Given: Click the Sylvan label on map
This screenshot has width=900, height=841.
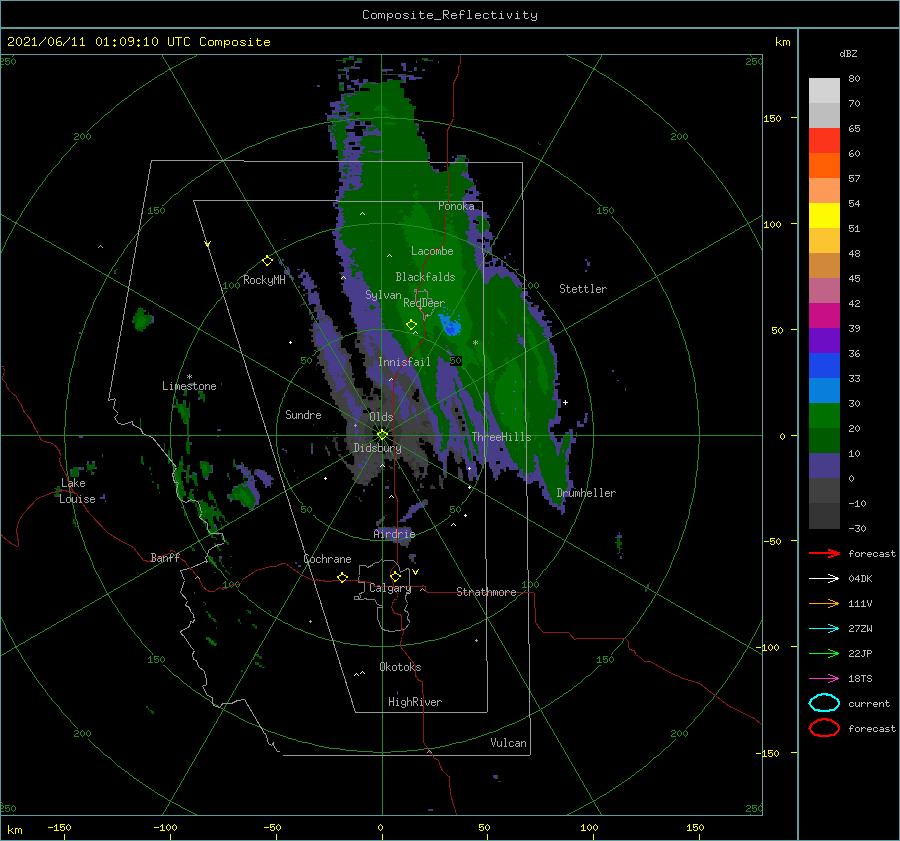Looking at the screenshot, I should coord(383,295).
